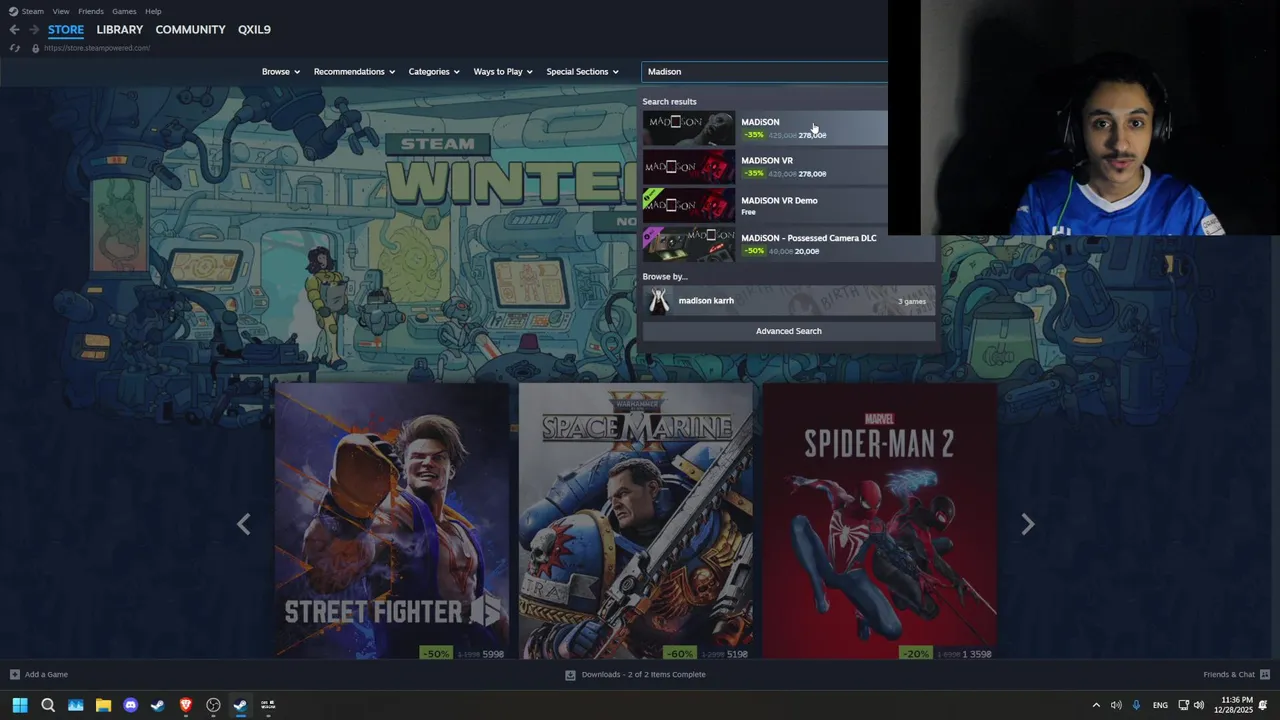Show next carousel items with right arrow
The image size is (1280, 720).
click(x=1027, y=524)
